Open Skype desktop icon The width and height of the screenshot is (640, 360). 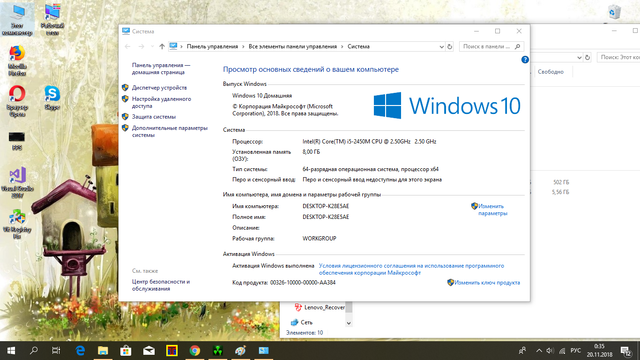[x=52, y=98]
